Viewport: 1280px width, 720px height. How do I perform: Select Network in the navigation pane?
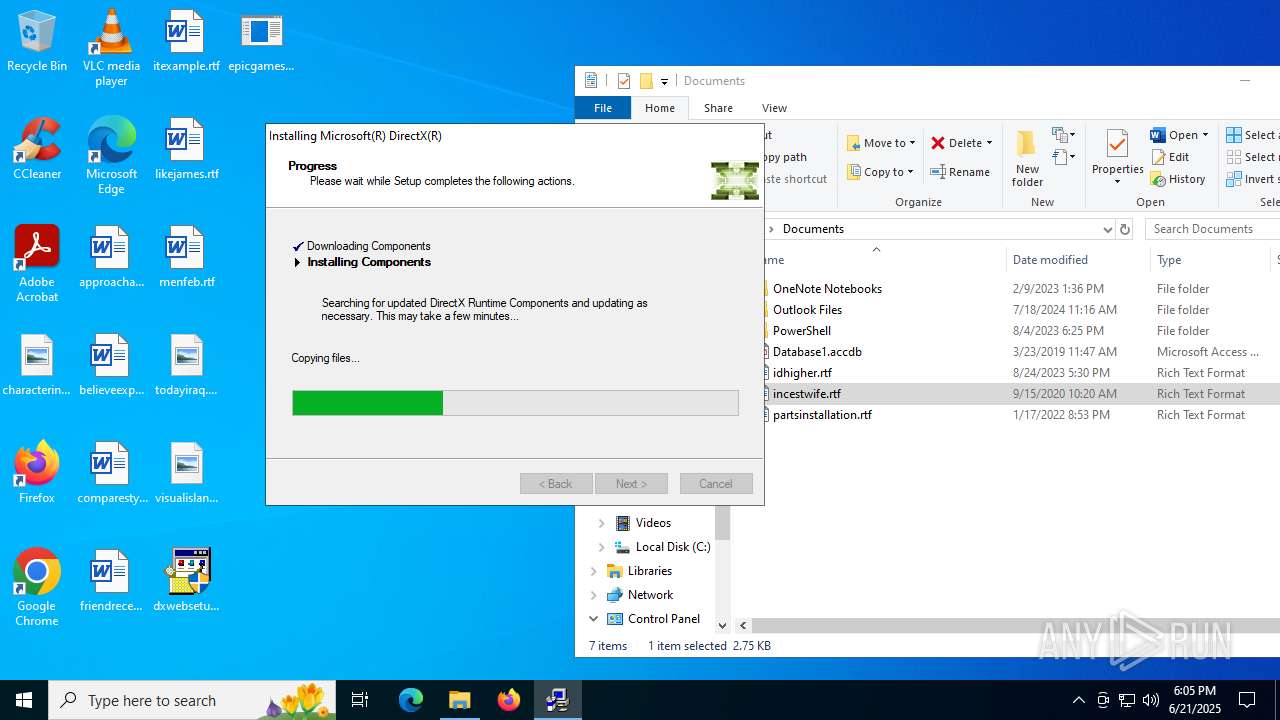[650, 595]
